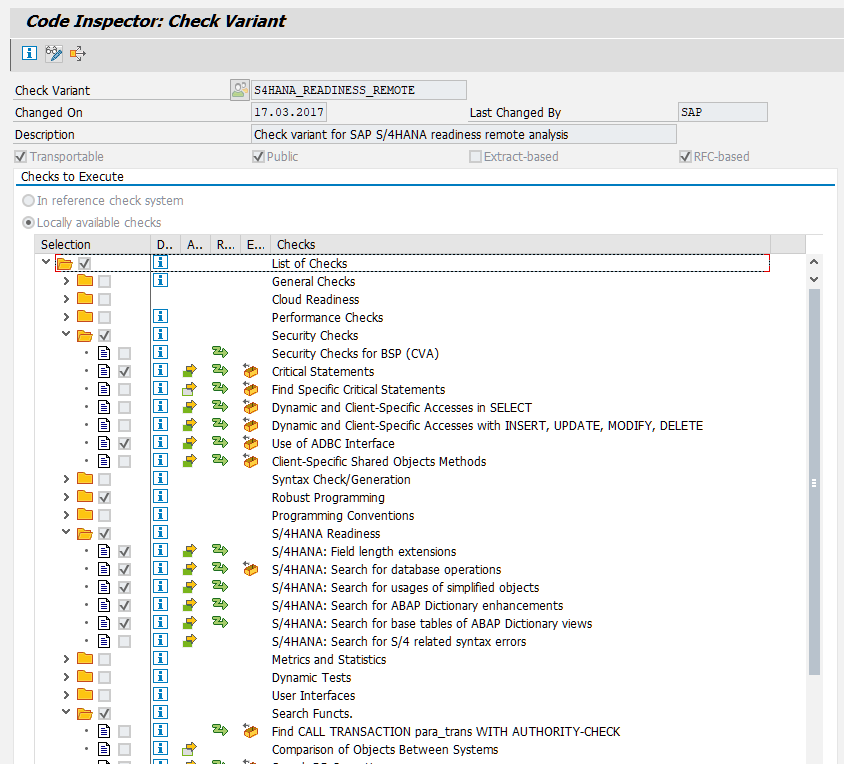Click into the Check Variant name field
The height and width of the screenshot is (764, 844).
click(x=358, y=90)
